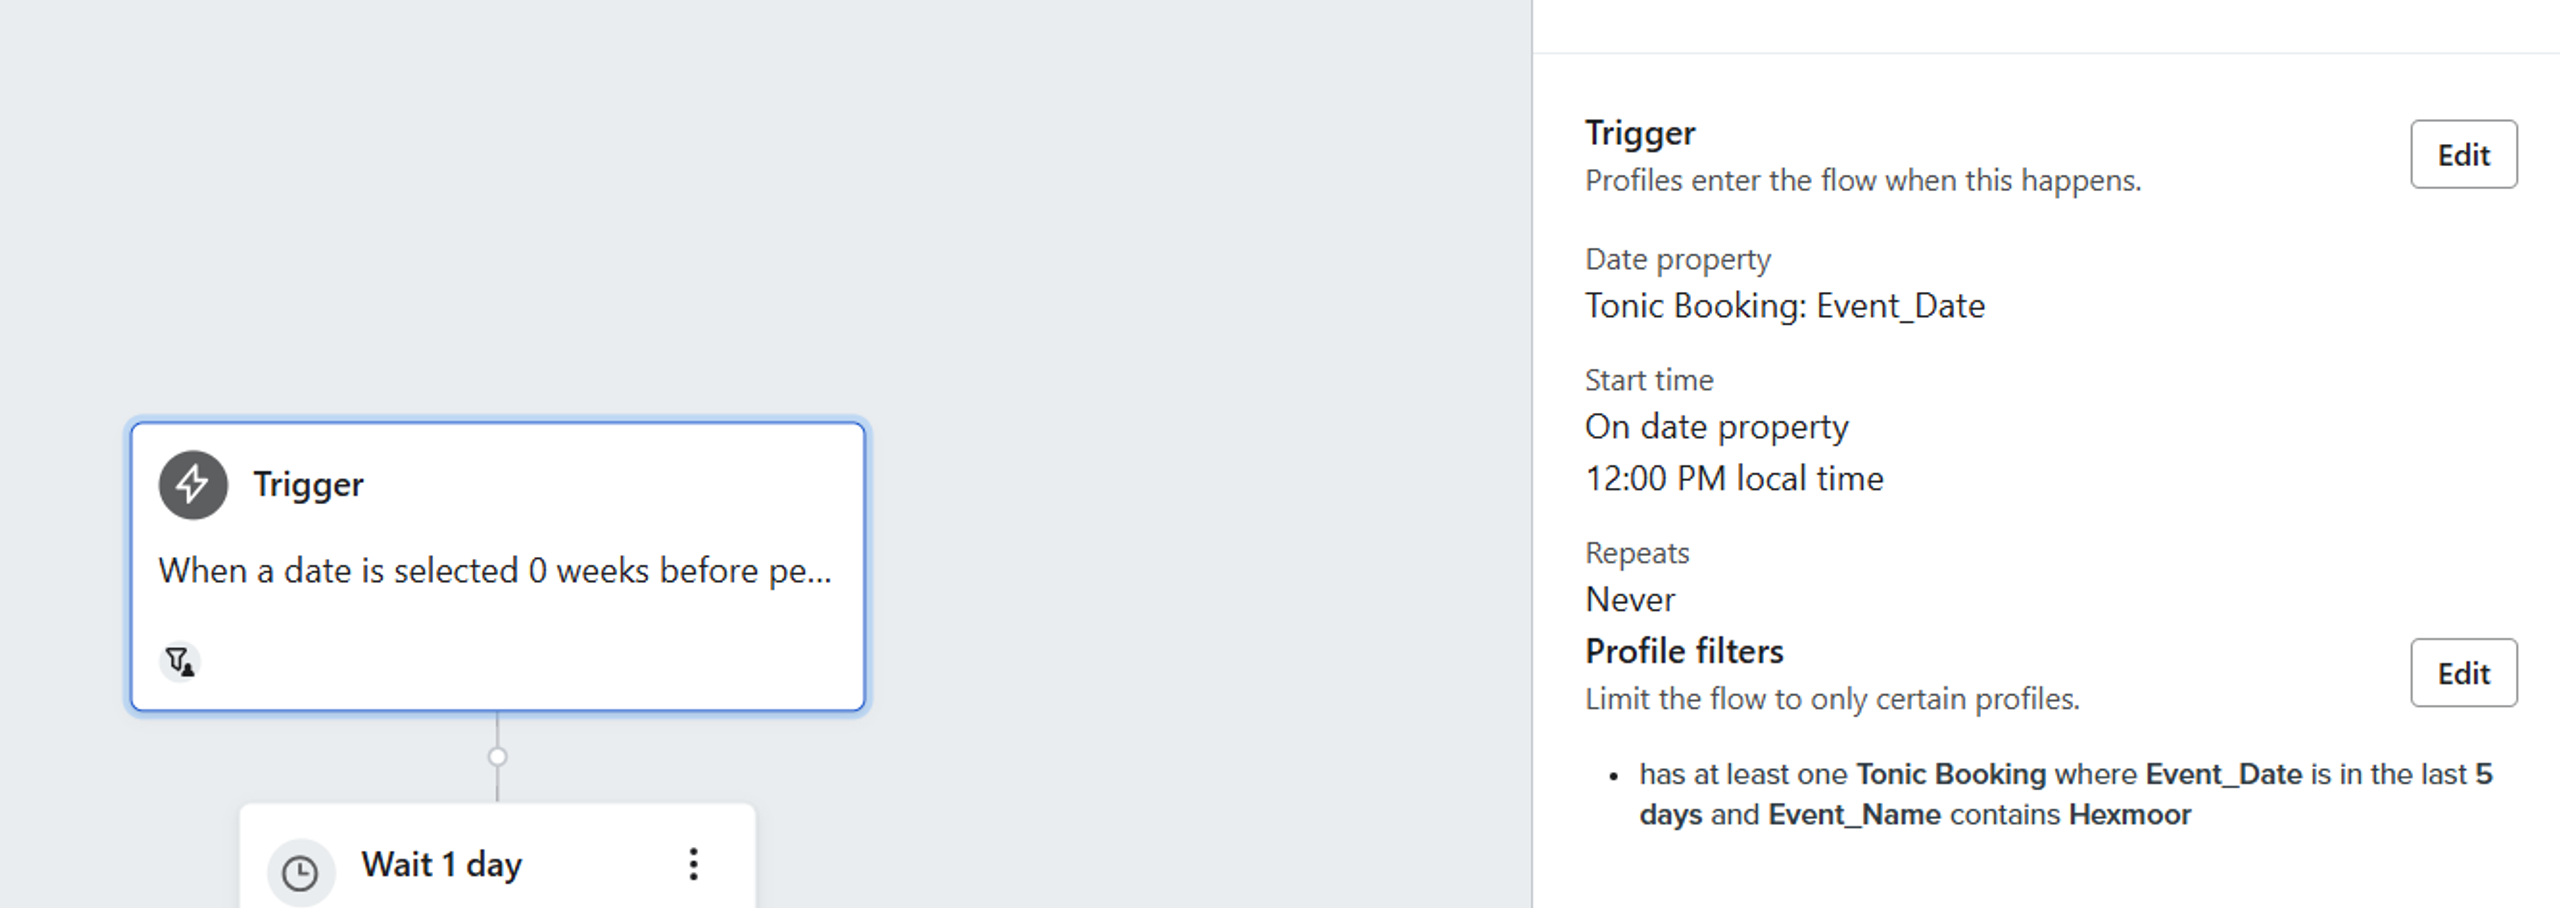
Task: Click Edit next to the Trigger heading
Action: coord(2463,154)
